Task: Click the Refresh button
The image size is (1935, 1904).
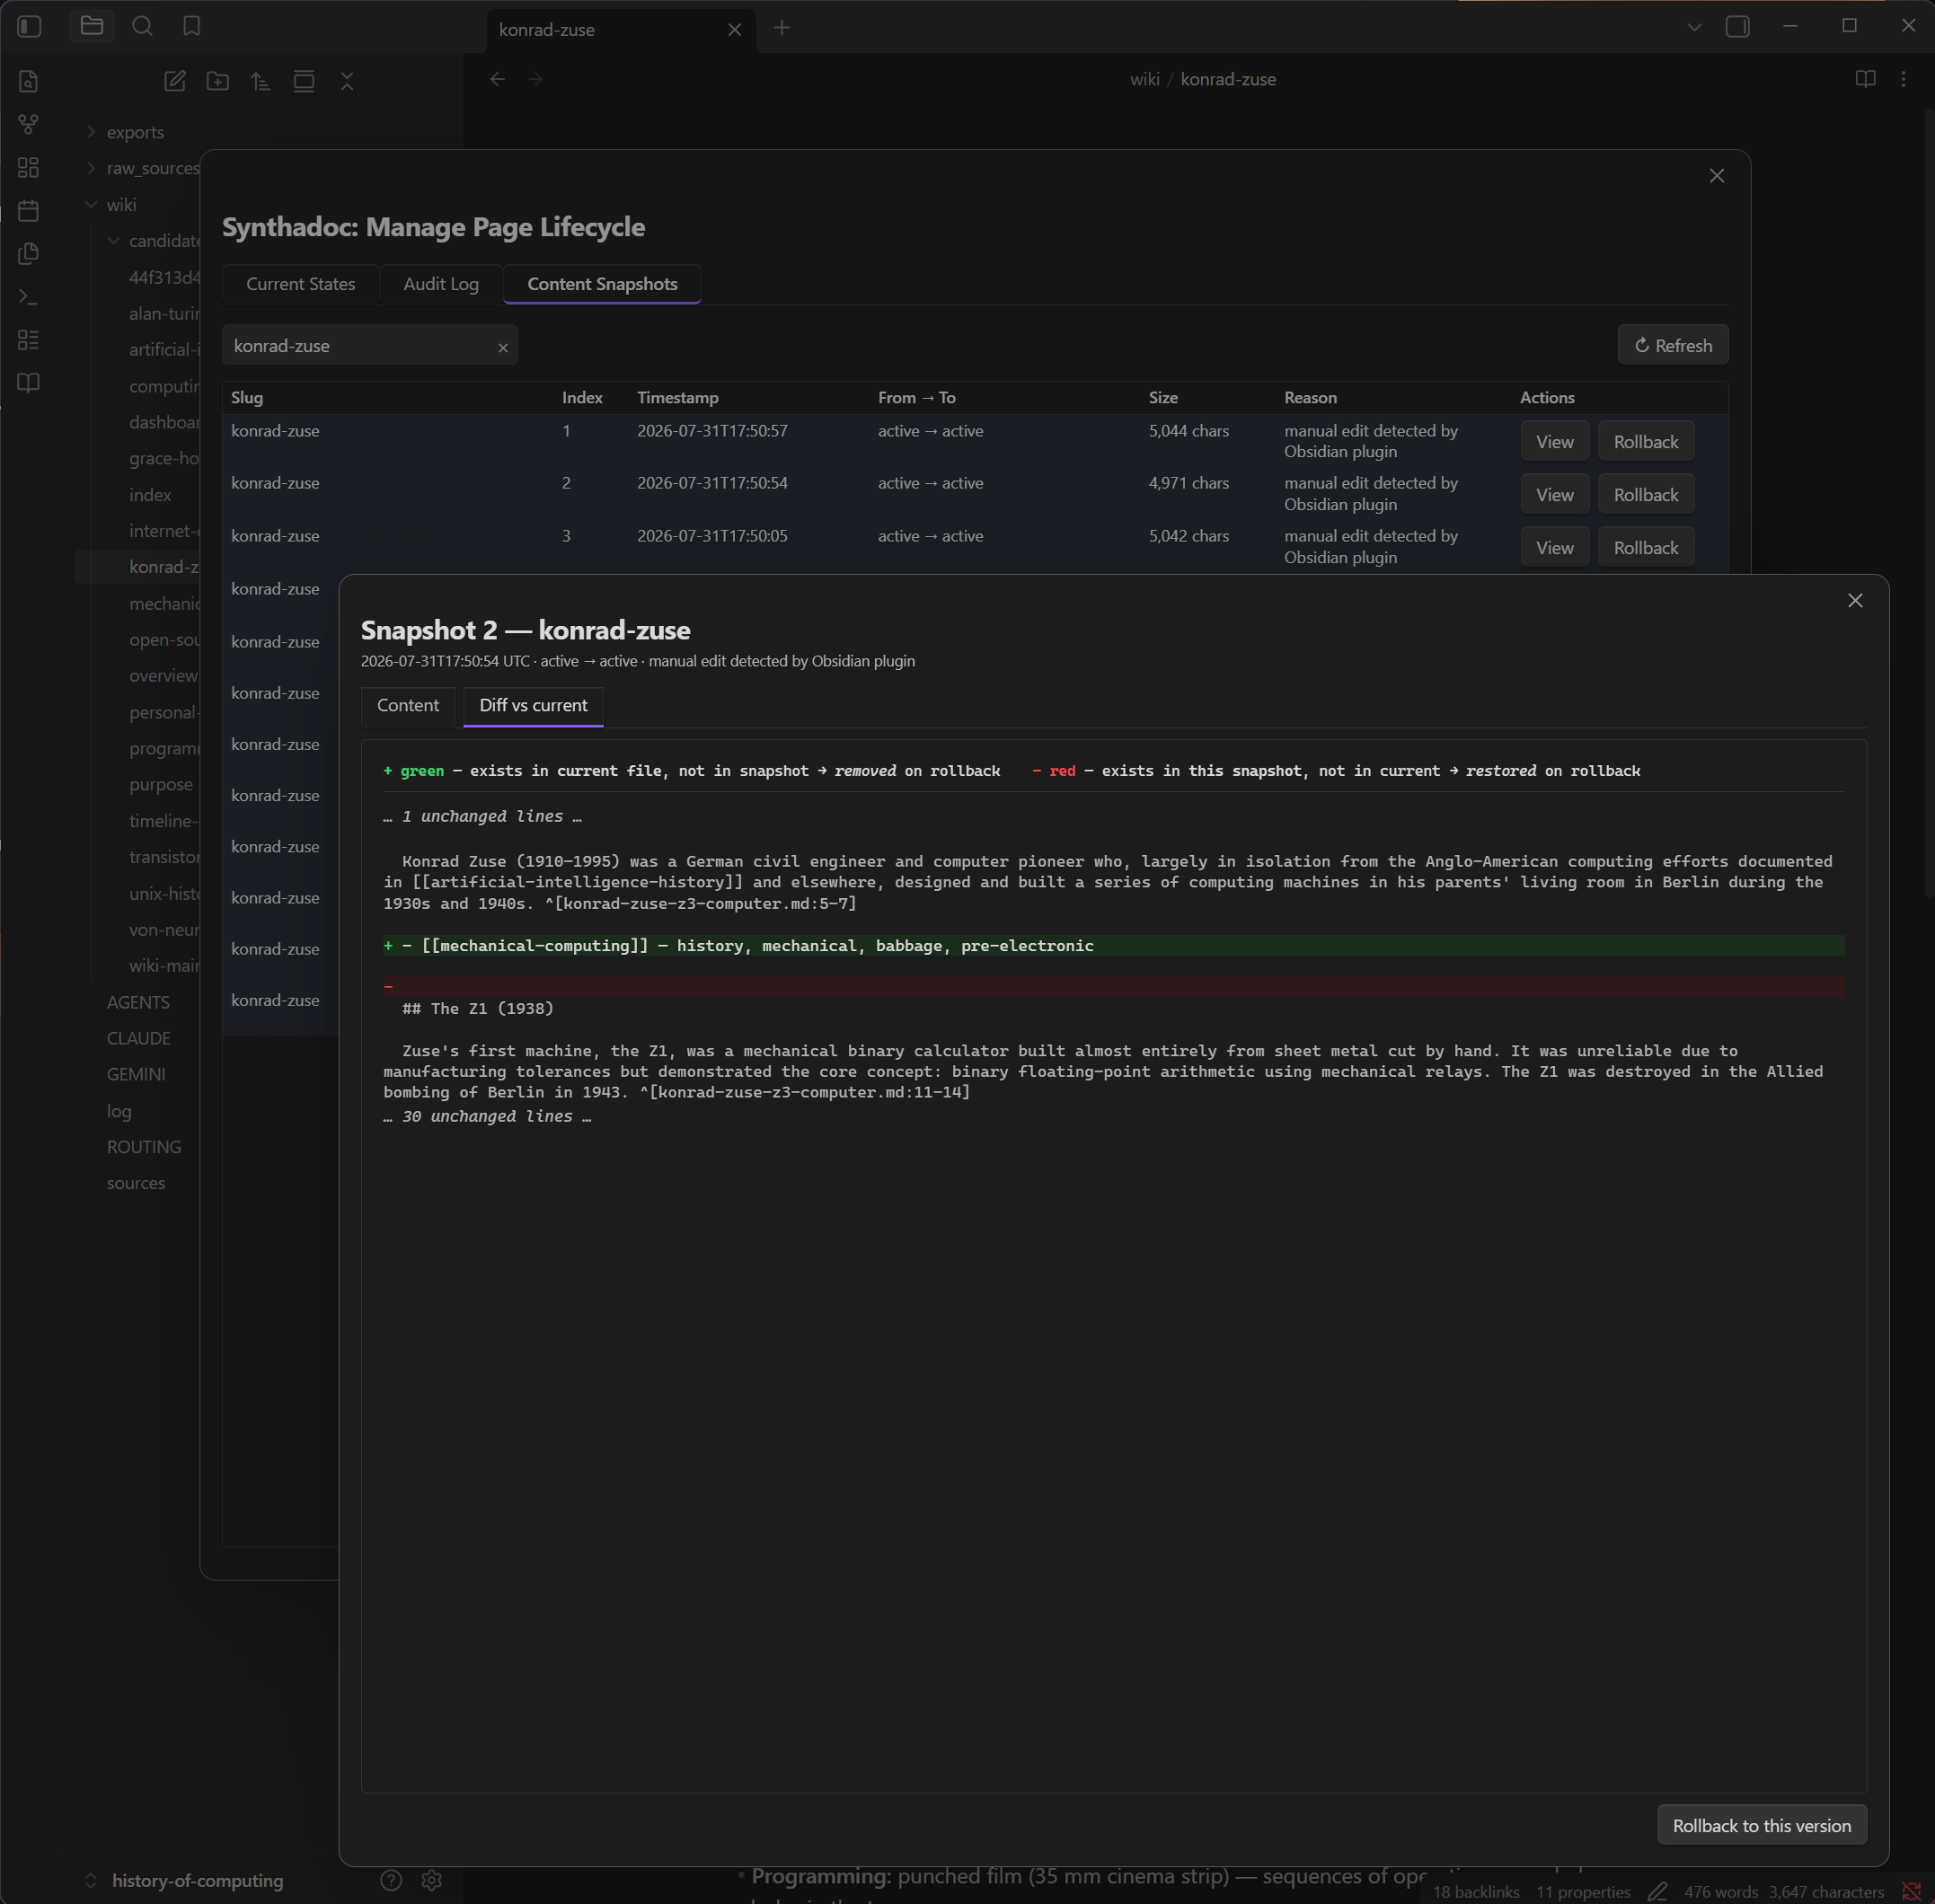Action: [1673, 345]
